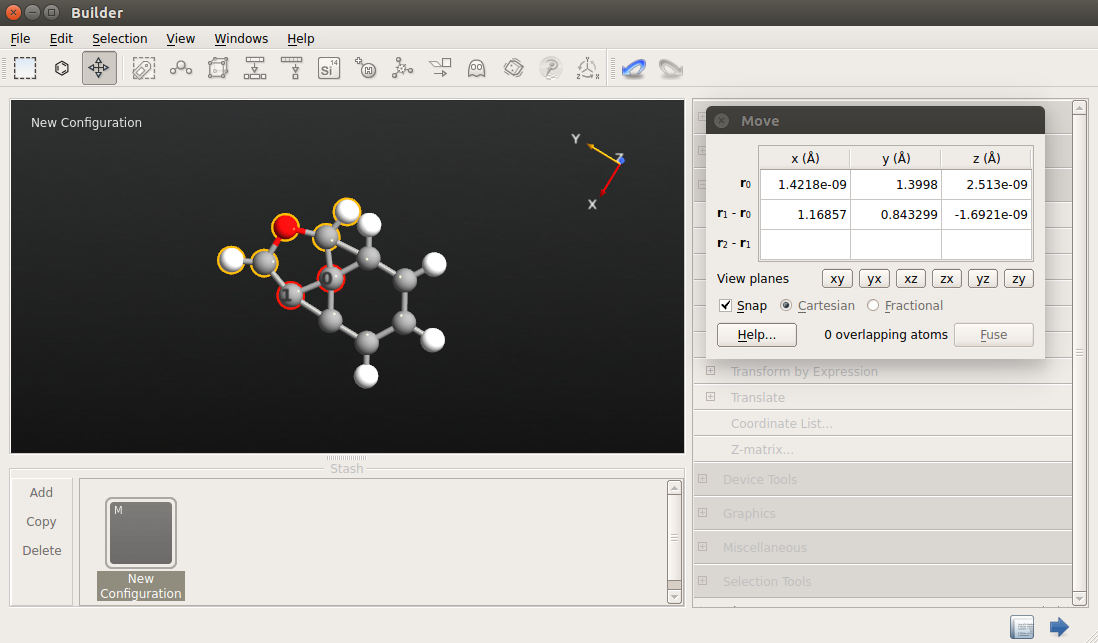
Task: Open Coordinate List... in the side panel
Action: pos(781,423)
